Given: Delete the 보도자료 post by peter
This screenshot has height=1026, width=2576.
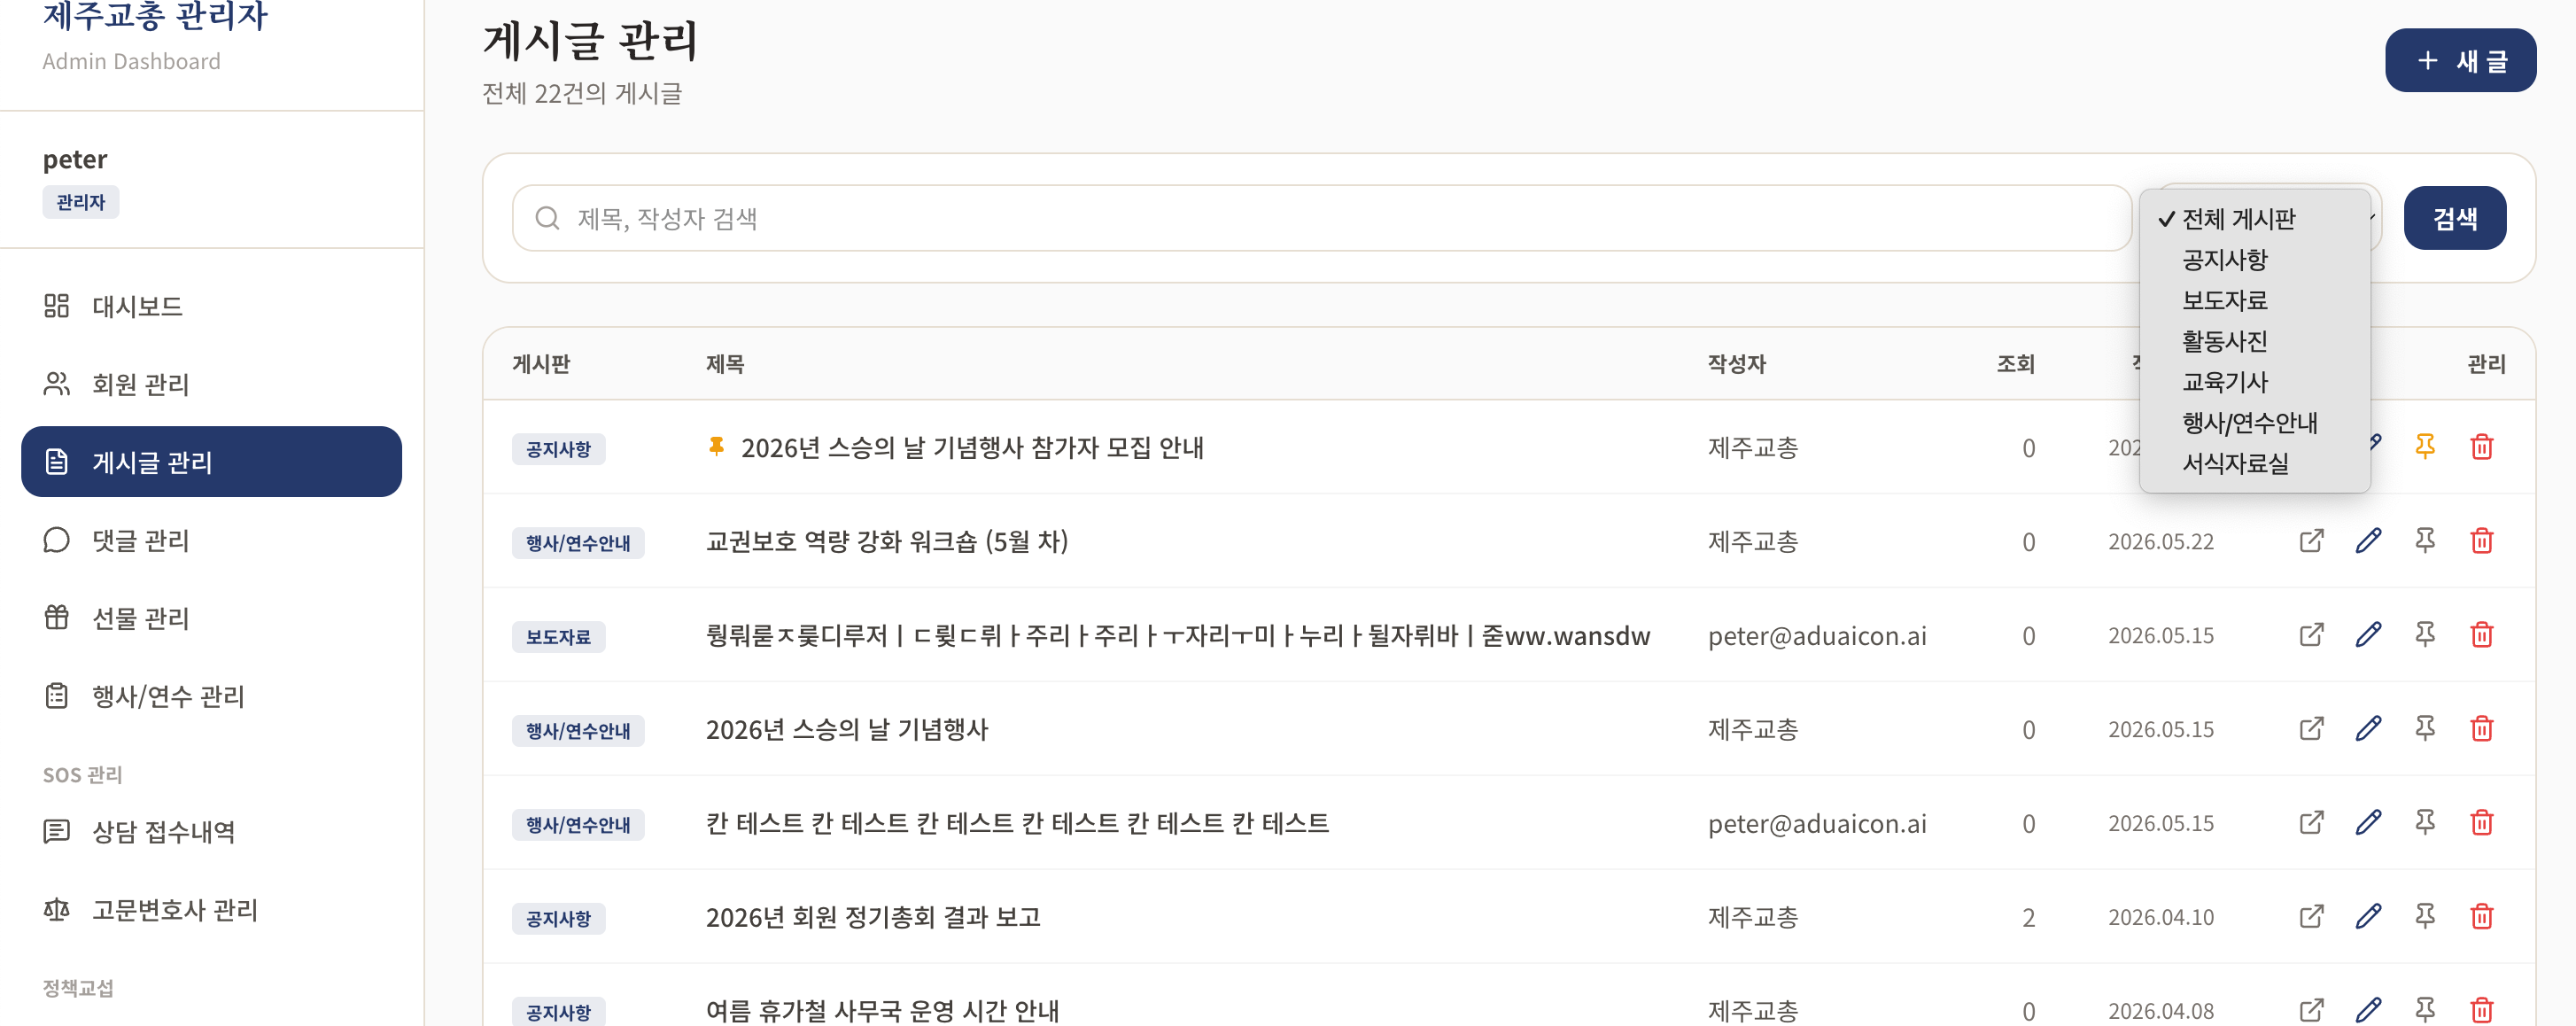Looking at the screenshot, I should [x=2481, y=635].
